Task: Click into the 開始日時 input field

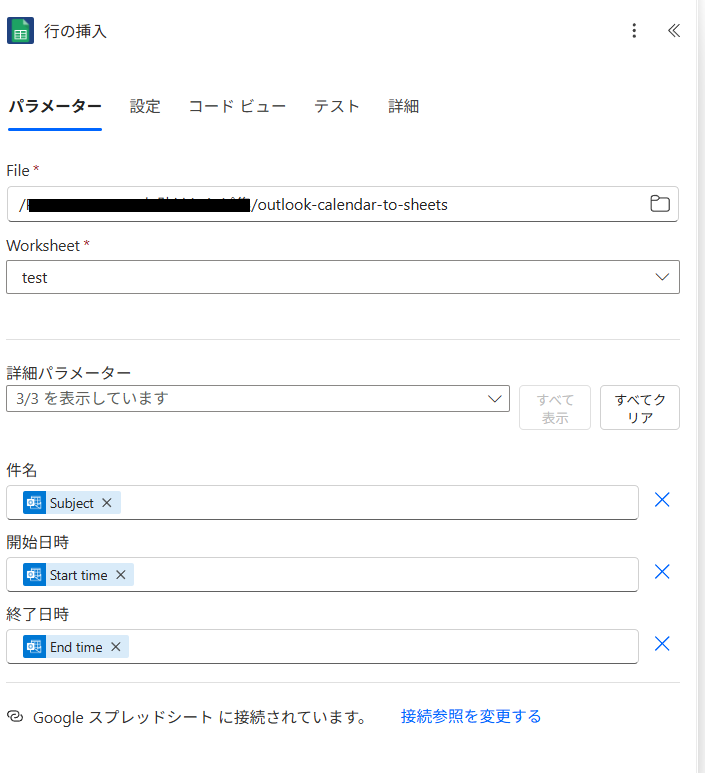Action: click(322, 574)
